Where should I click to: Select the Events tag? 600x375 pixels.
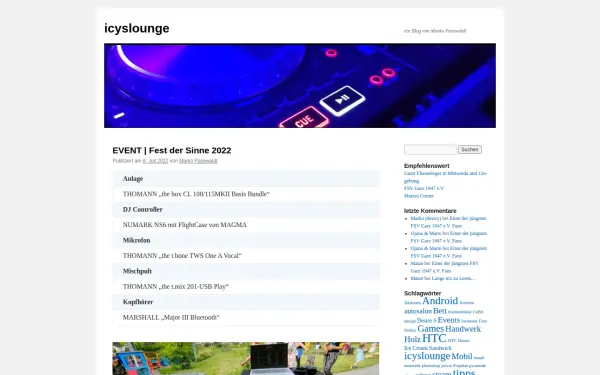448,320
